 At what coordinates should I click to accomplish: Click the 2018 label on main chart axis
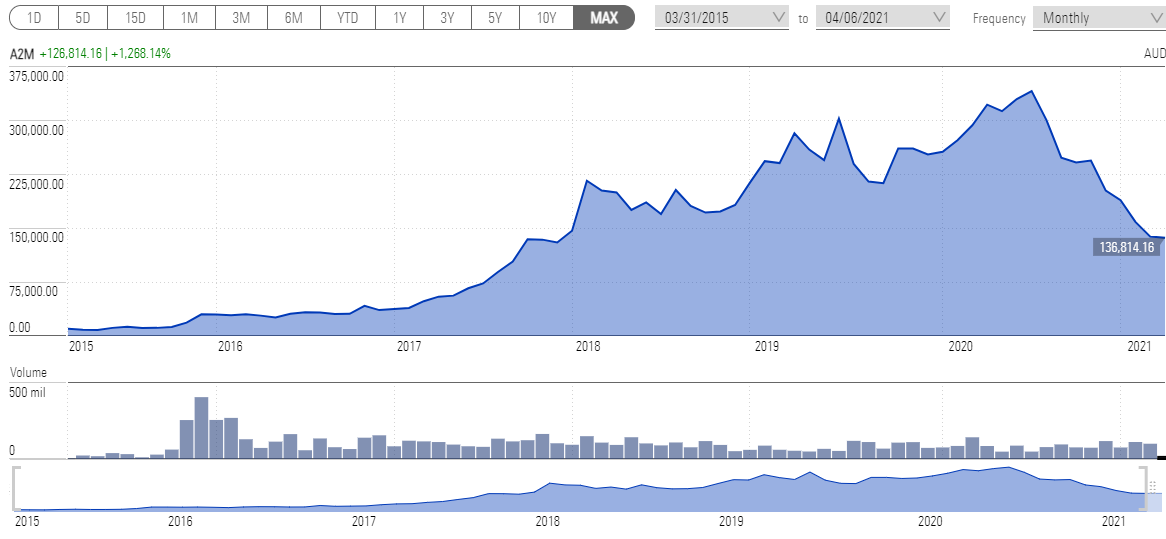587,346
